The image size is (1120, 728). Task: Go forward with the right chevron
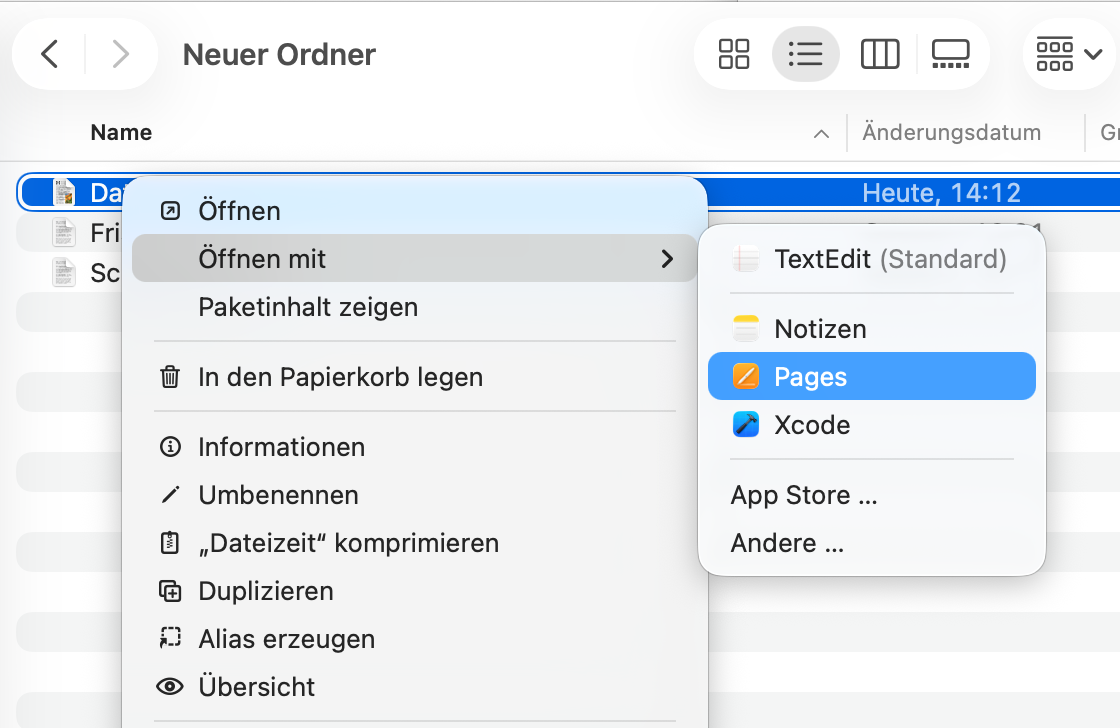click(120, 54)
